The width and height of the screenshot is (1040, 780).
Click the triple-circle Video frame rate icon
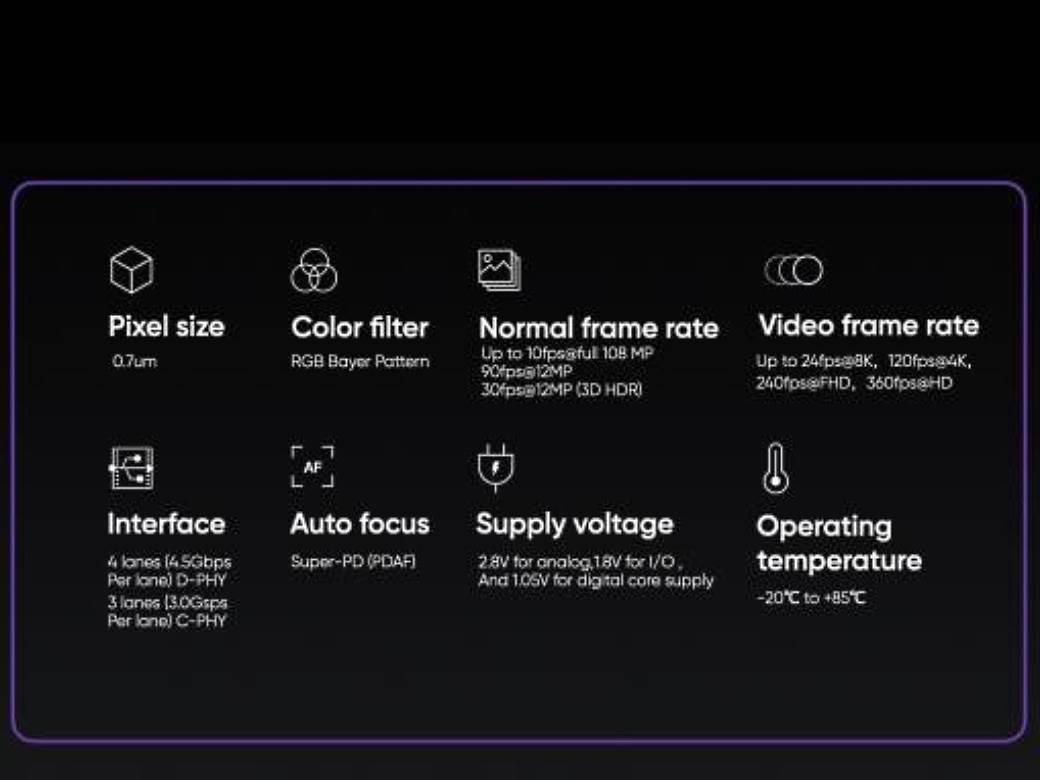793,270
